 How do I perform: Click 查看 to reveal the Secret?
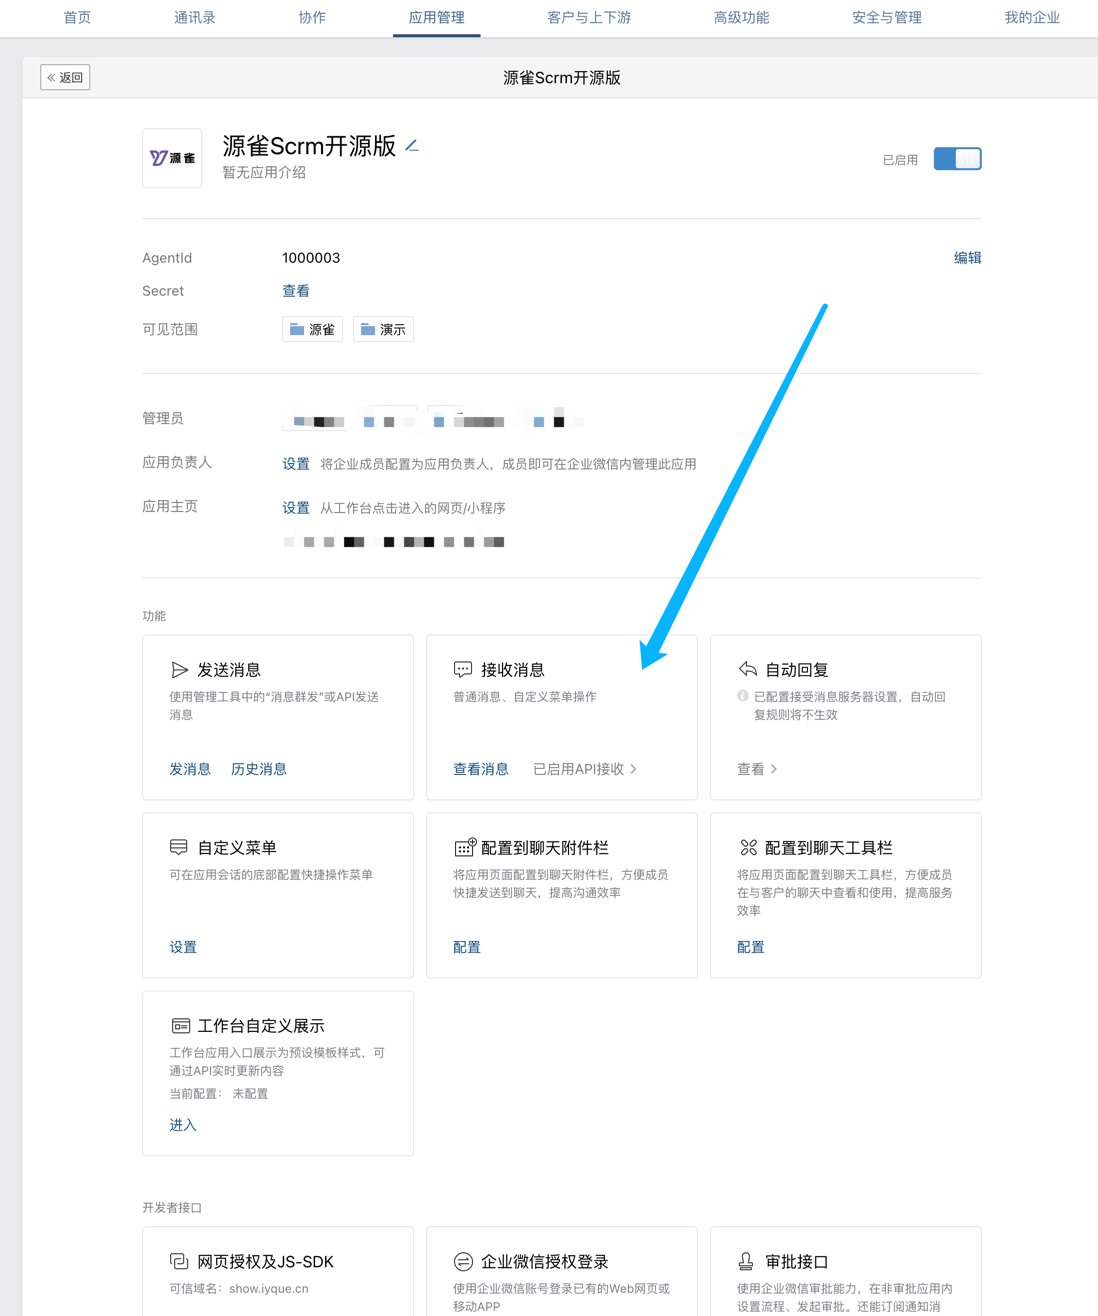click(296, 291)
